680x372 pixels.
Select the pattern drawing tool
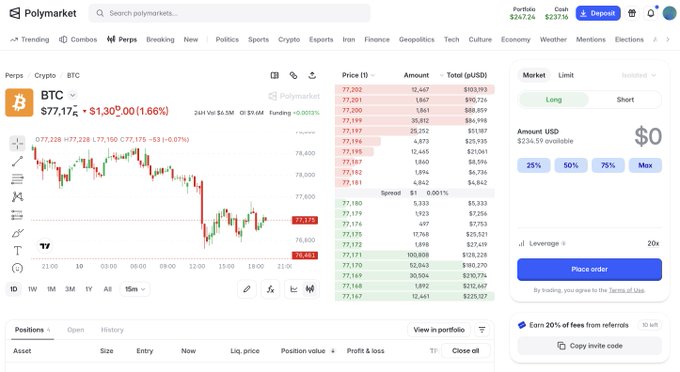[x=17, y=197]
